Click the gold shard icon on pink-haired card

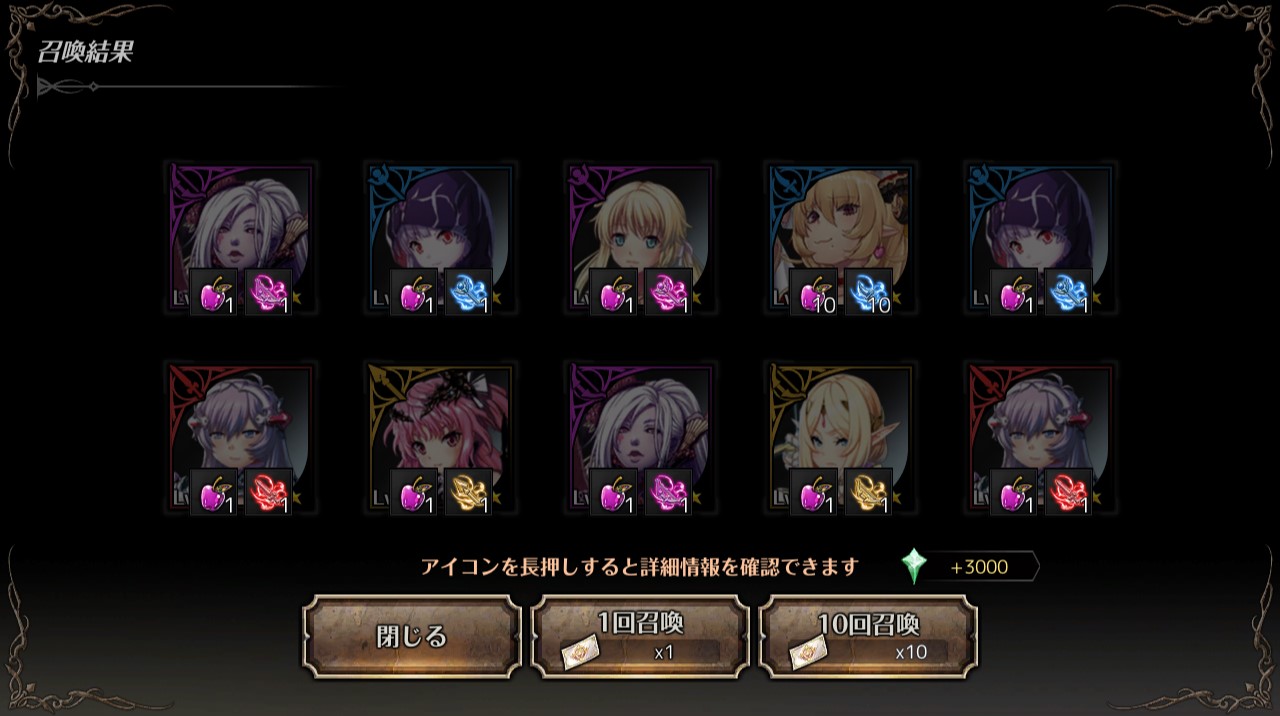(x=468, y=492)
